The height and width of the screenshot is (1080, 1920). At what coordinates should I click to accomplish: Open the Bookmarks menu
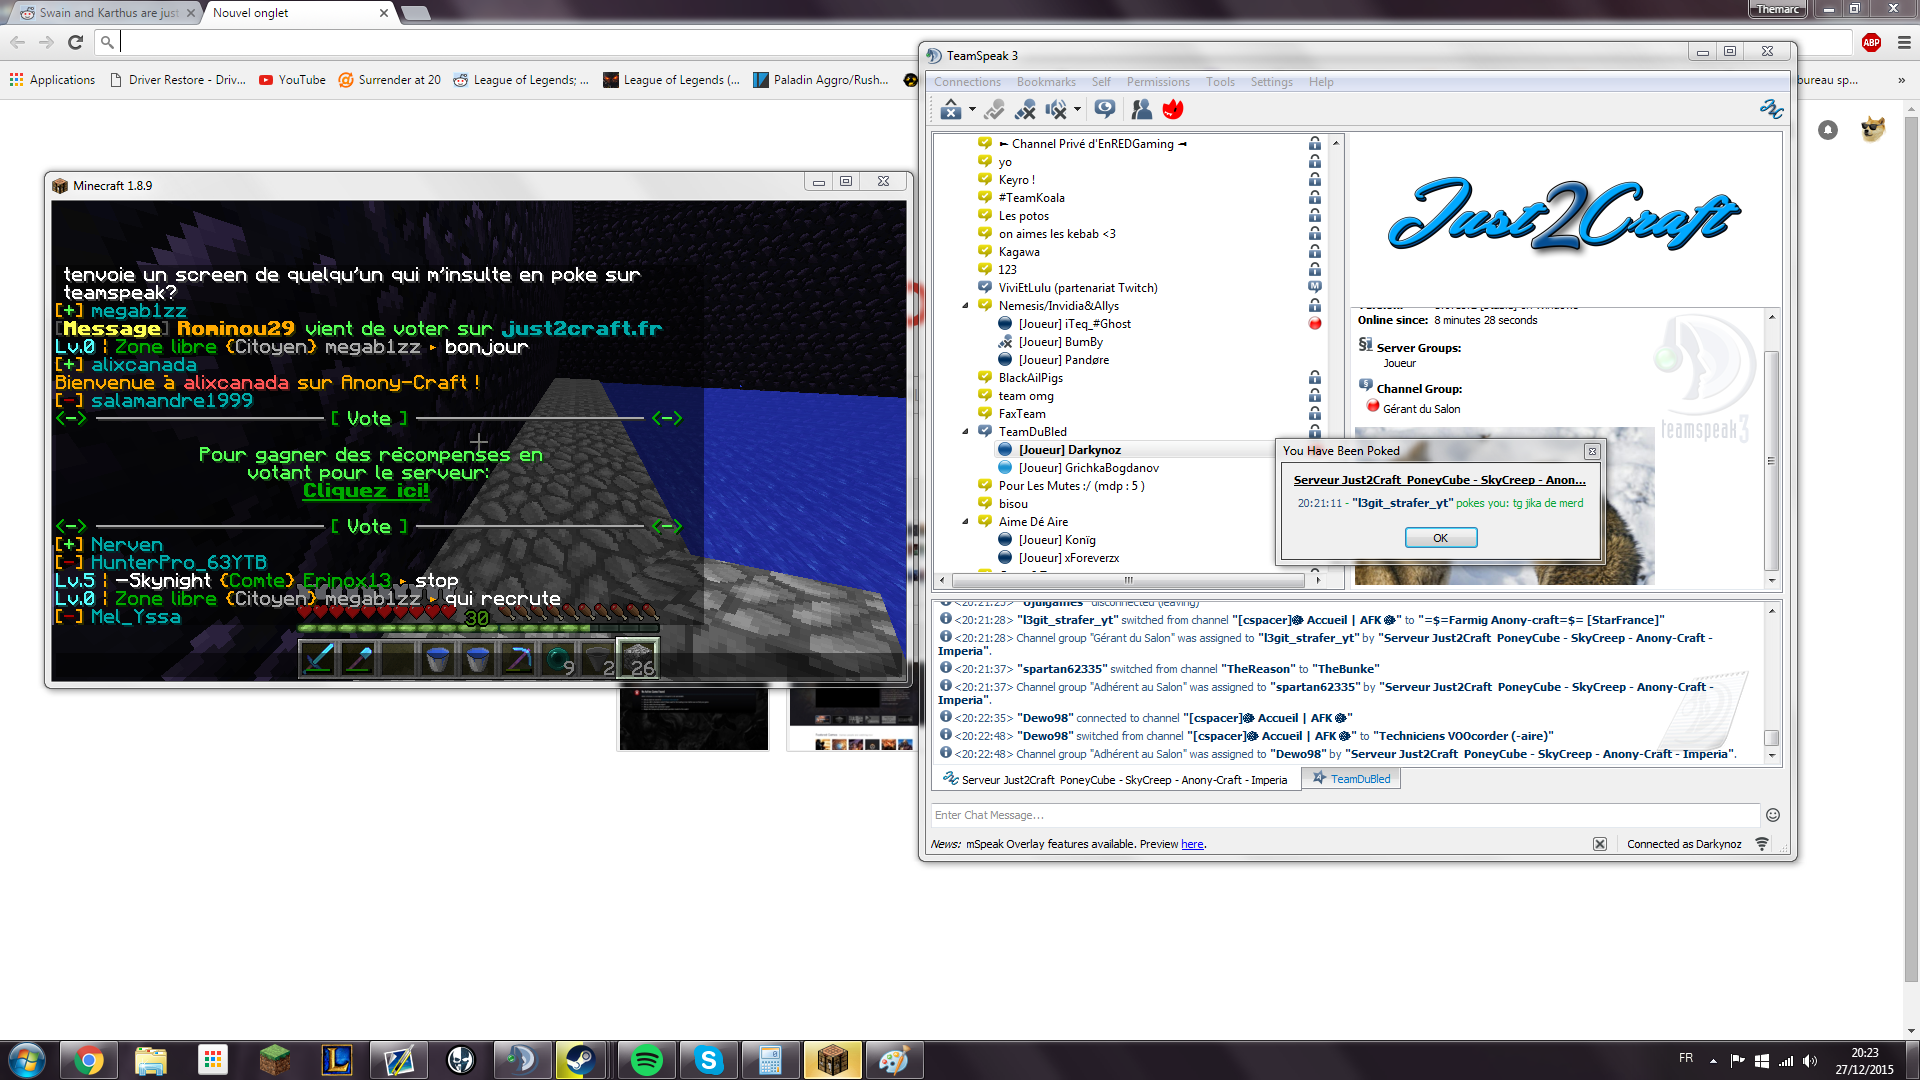tap(1046, 82)
